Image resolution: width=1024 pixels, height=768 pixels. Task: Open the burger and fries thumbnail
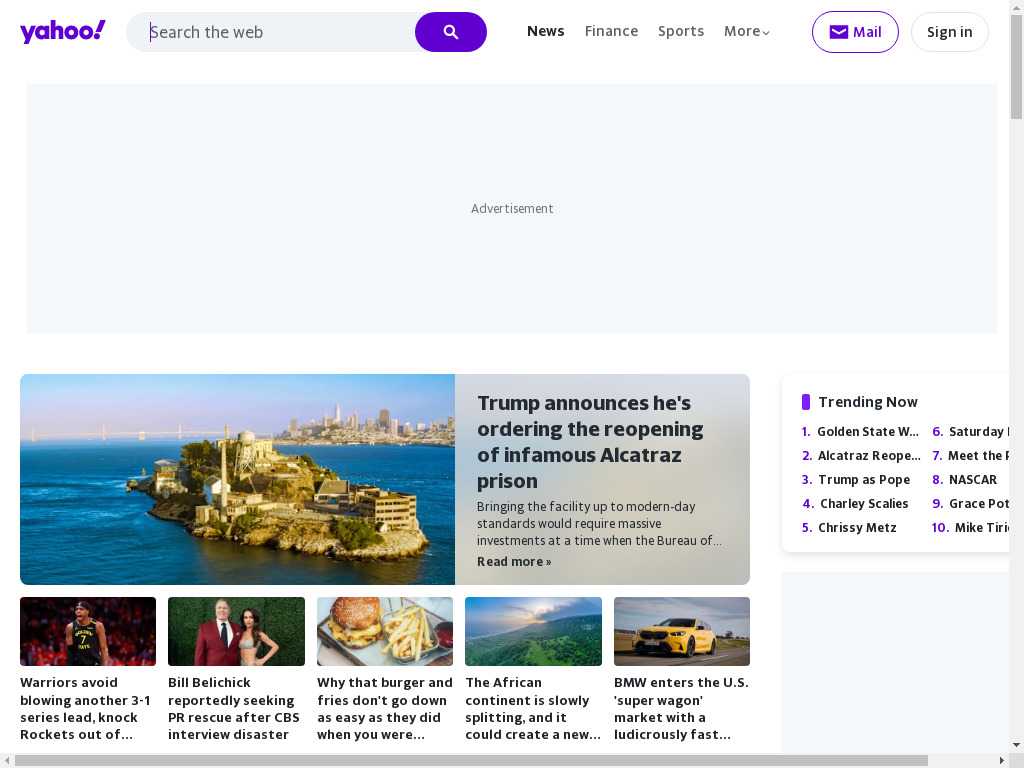[x=385, y=632]
